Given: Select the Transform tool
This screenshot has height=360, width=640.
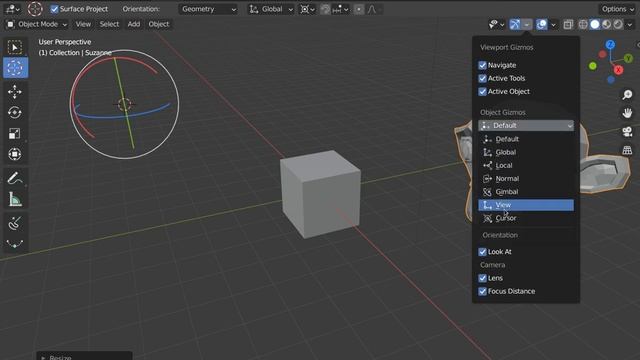Looking at the screenshot, I should click(15, 154).
